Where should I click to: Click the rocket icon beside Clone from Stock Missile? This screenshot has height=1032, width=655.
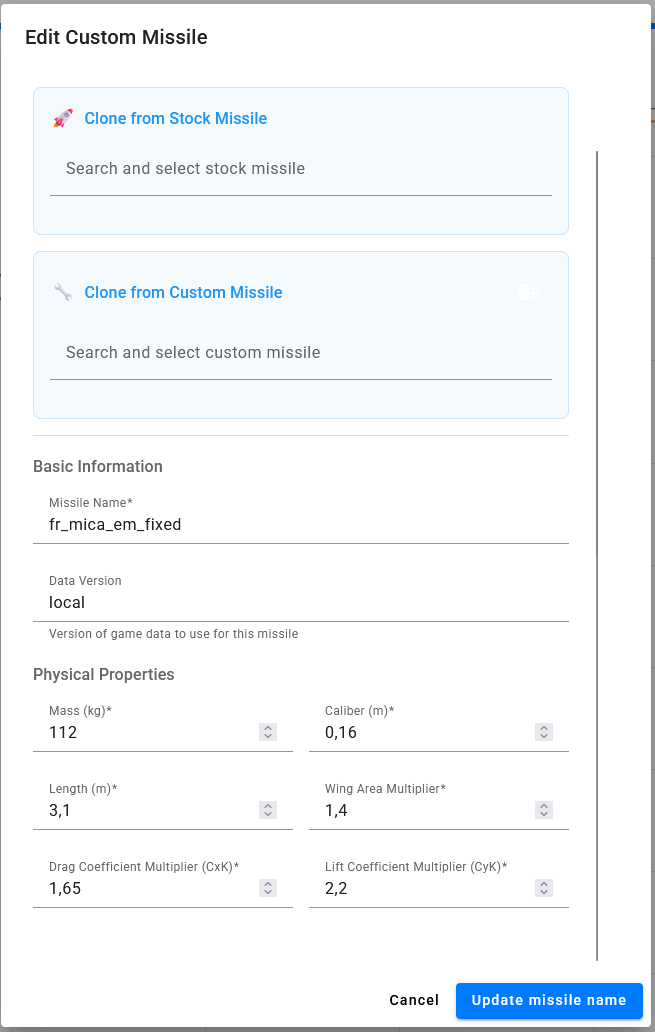point(63,118)
